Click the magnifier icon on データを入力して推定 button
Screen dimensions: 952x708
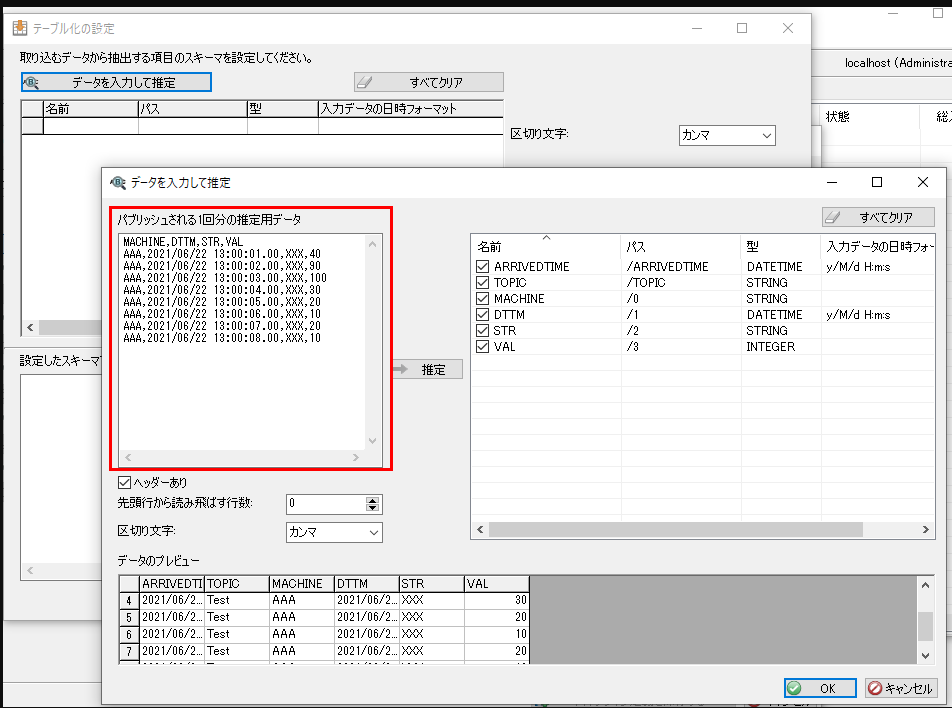pyautogui.click(x=32, y=82)
